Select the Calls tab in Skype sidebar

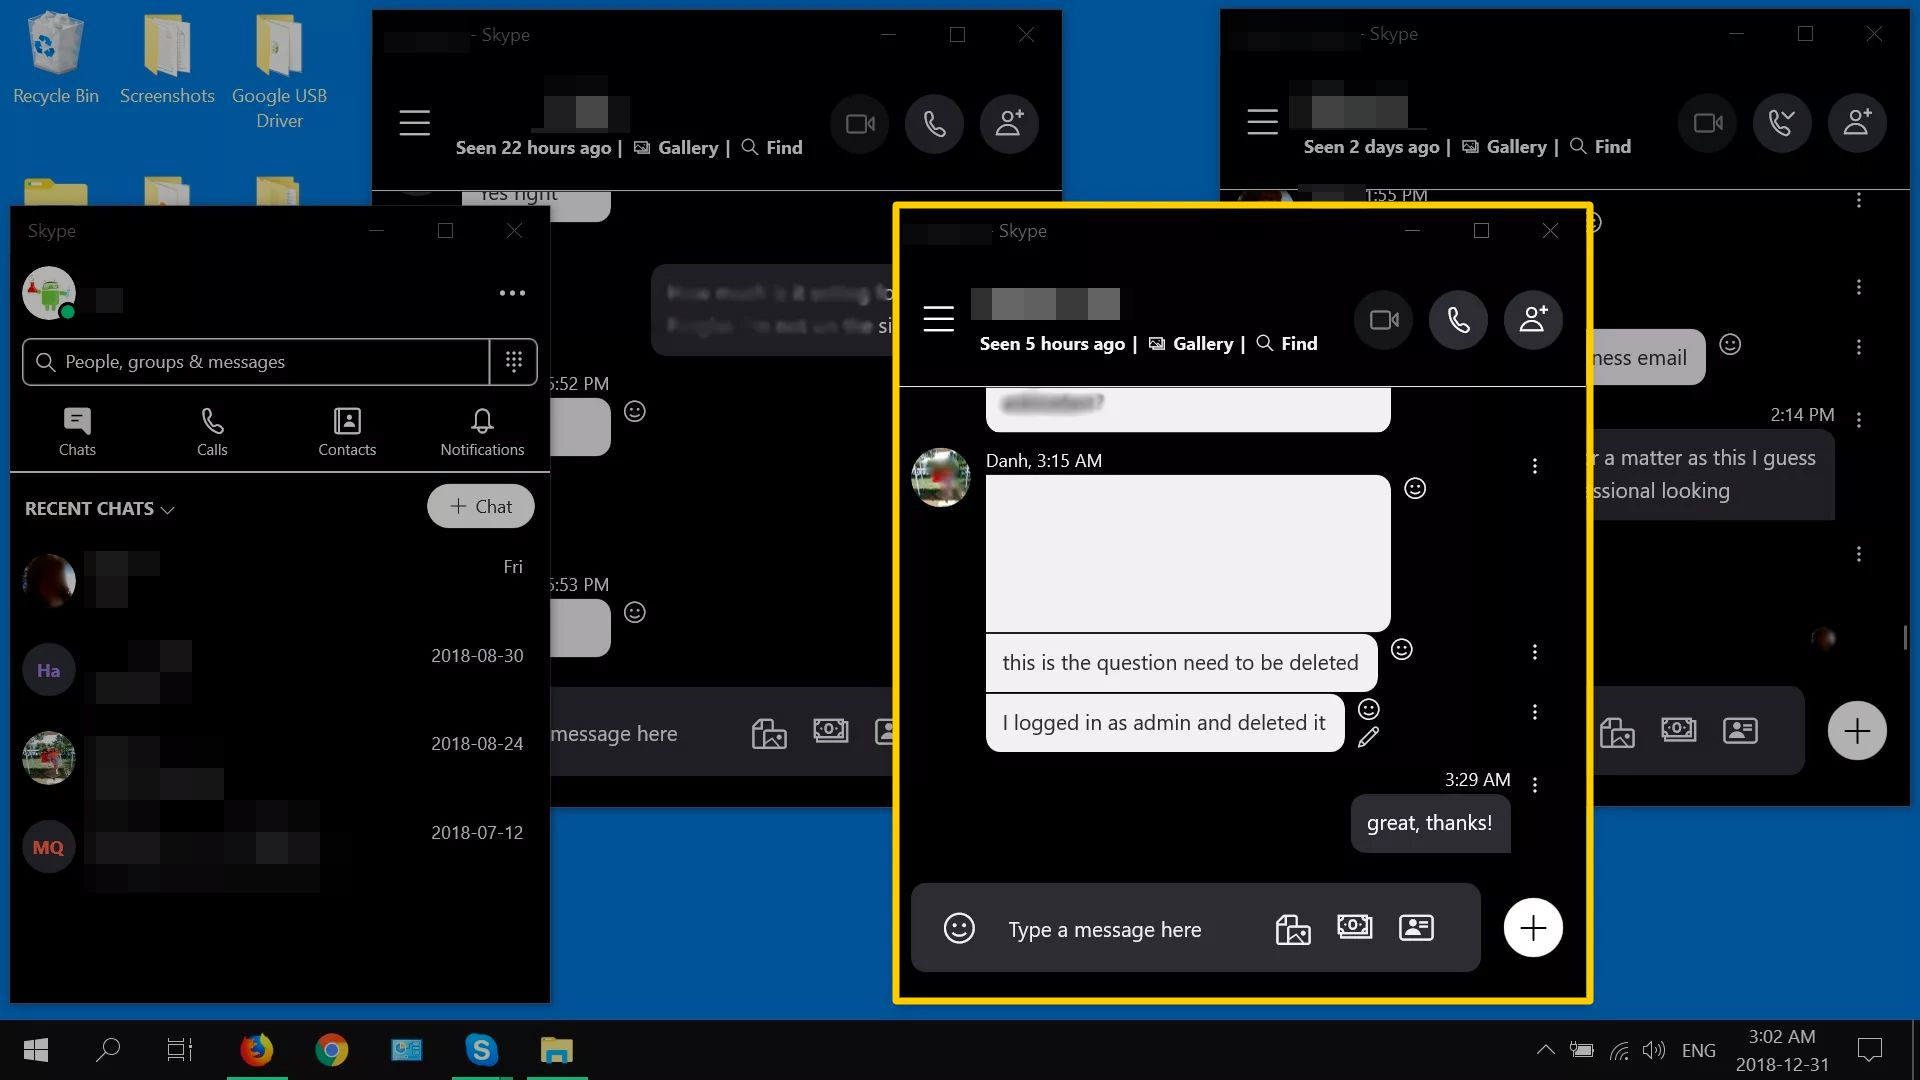click(x=212, y=429)
